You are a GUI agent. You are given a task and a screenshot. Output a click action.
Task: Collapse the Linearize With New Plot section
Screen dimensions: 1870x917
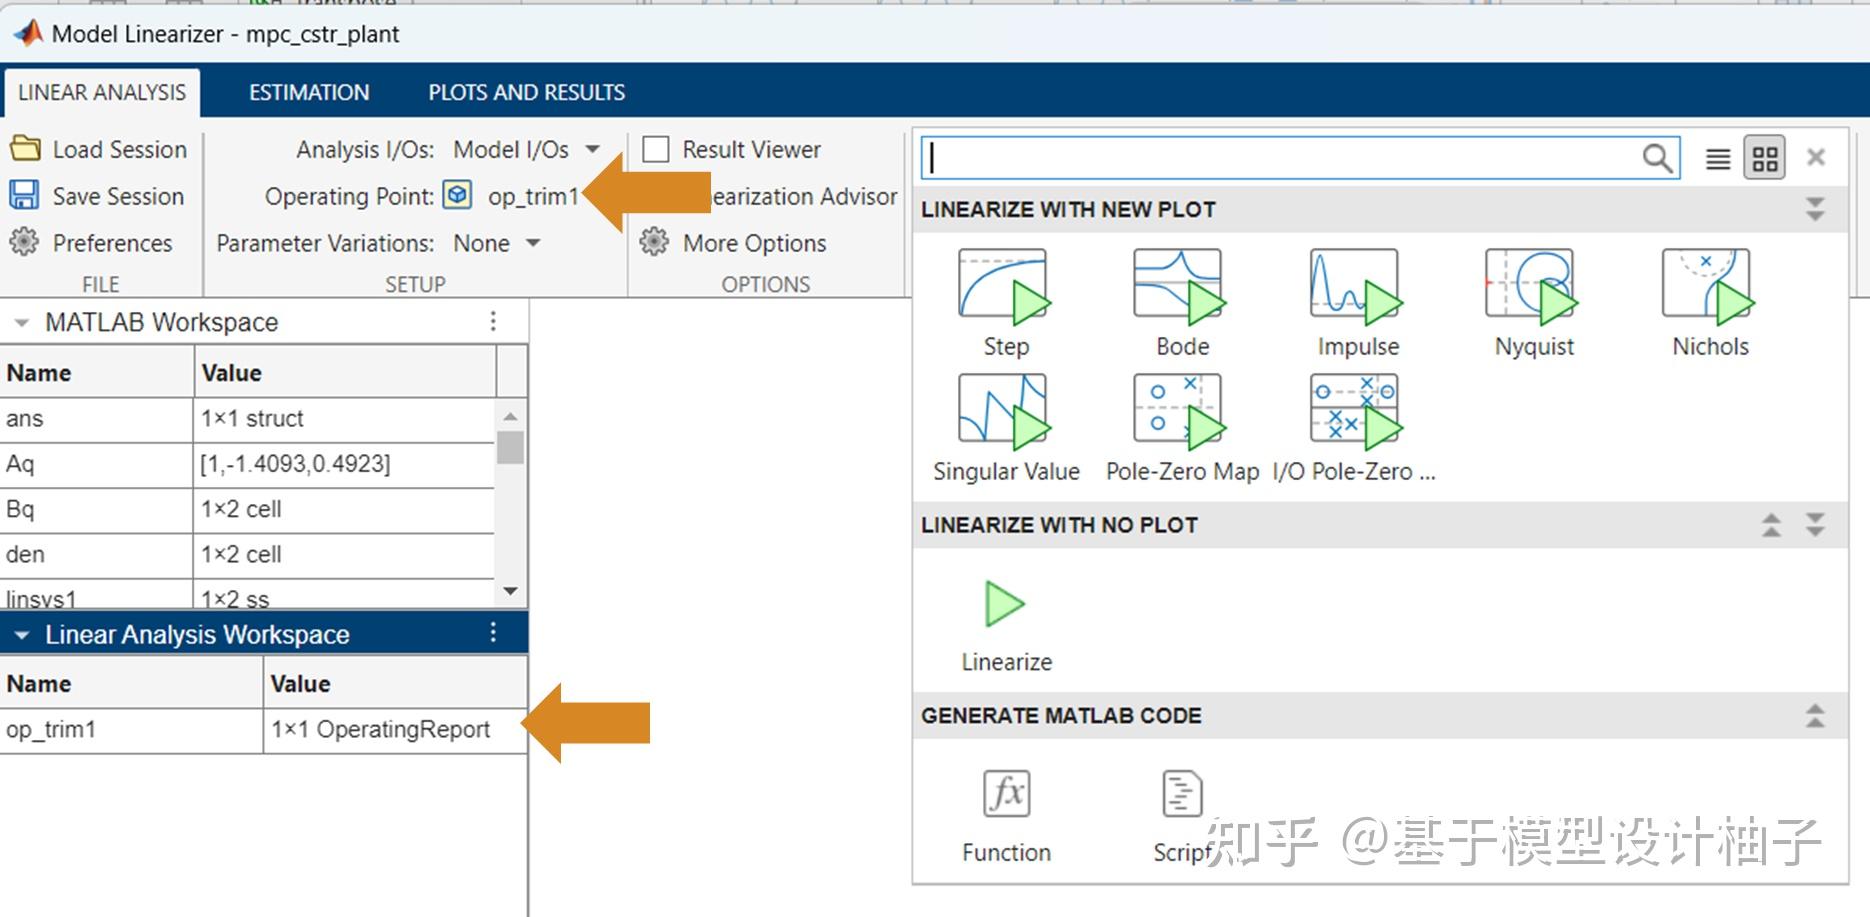point(1813,209)
